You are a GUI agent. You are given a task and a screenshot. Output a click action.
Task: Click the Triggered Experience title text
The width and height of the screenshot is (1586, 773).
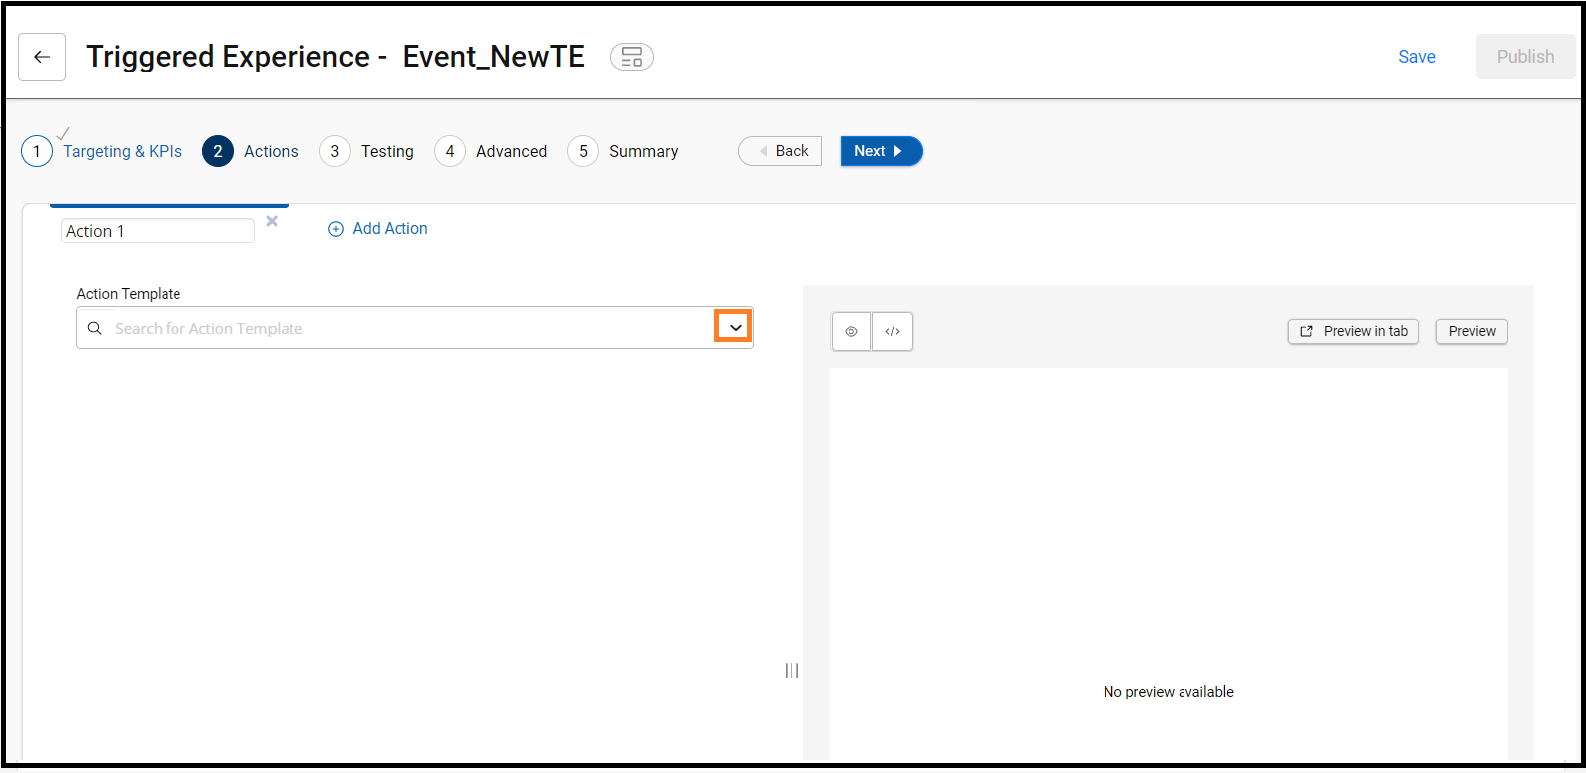pos(335,57)
